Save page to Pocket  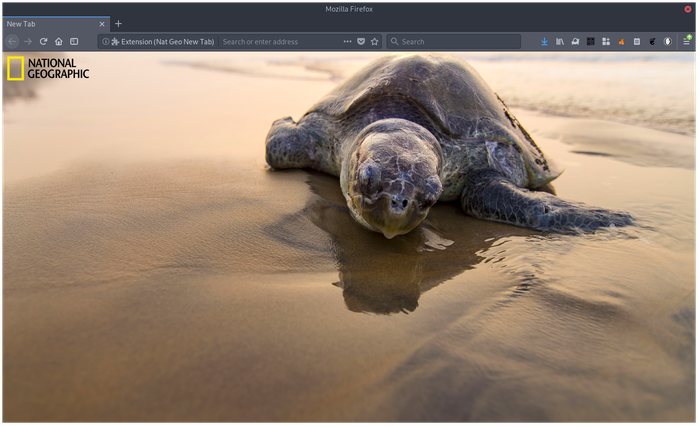361,42
